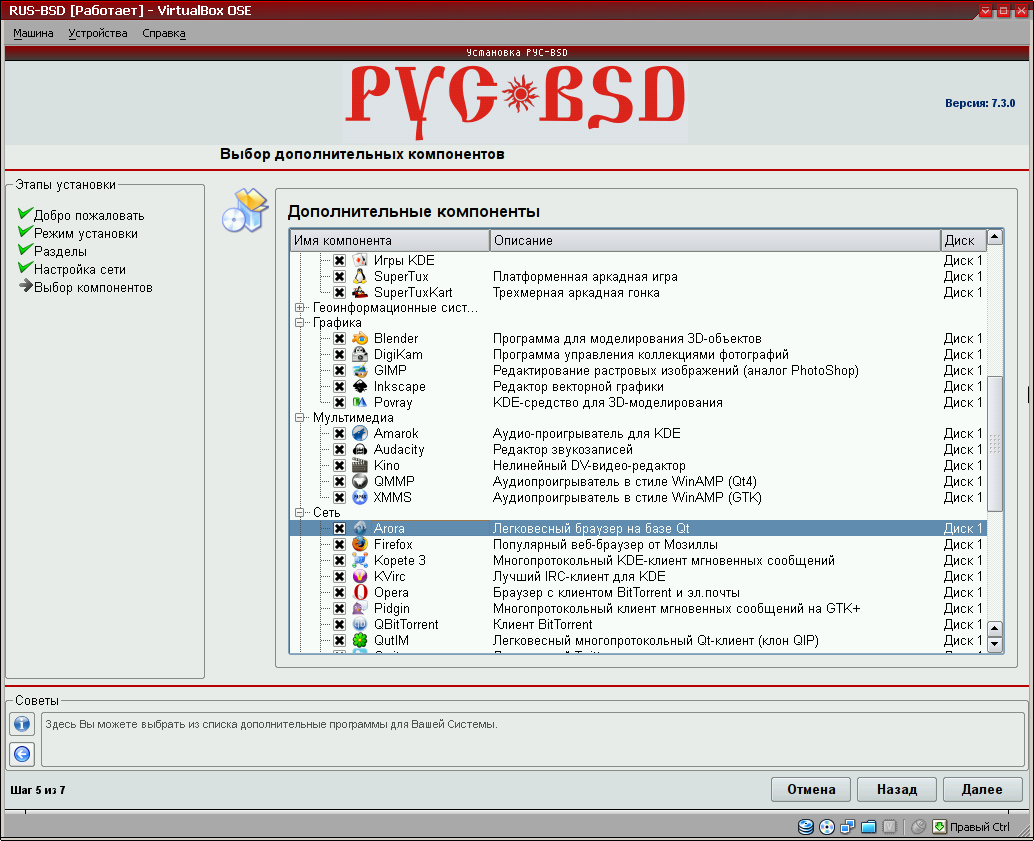
Task: Click 'Редактор векторной графики' description
Action: click(x=578, y=387)
